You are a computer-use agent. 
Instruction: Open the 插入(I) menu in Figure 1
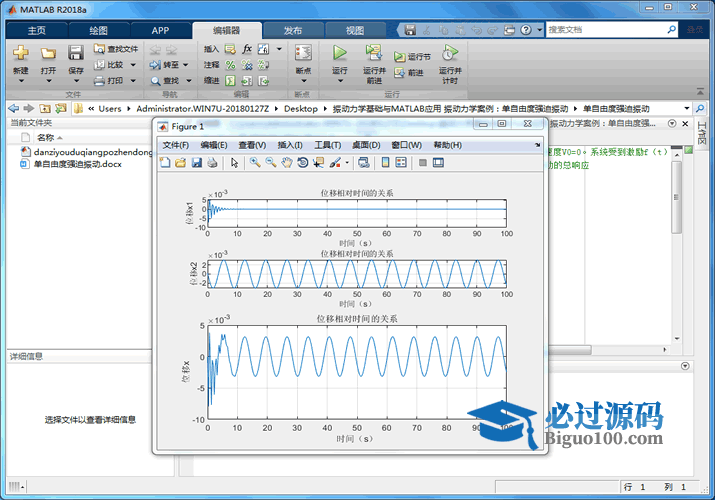290,145
